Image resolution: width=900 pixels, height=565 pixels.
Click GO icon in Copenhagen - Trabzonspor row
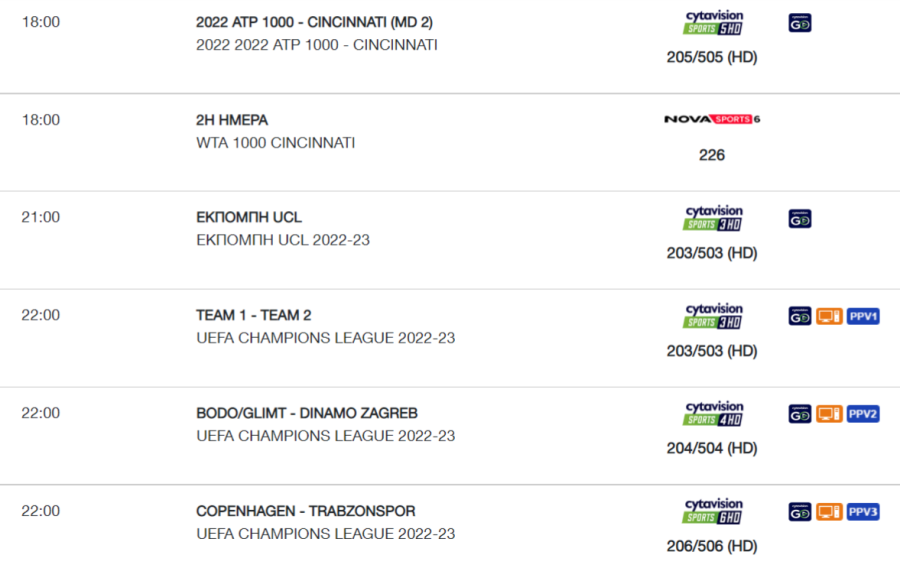[x=800, y=512]
